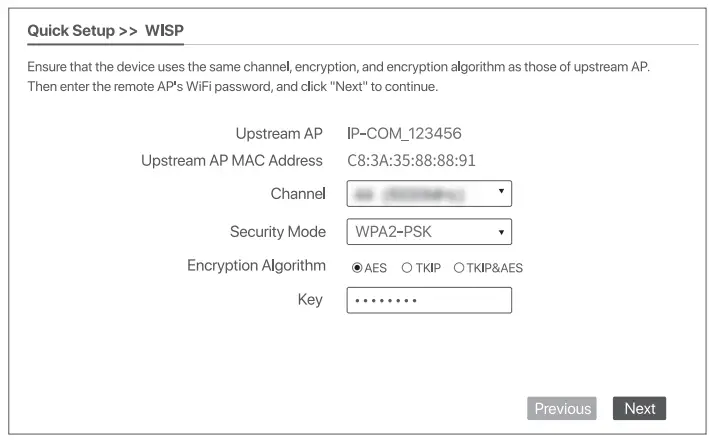This screenshot has width=712, height=443.
Task: Click the IP-COM_123456 upstream AP name
Action: 403,134
